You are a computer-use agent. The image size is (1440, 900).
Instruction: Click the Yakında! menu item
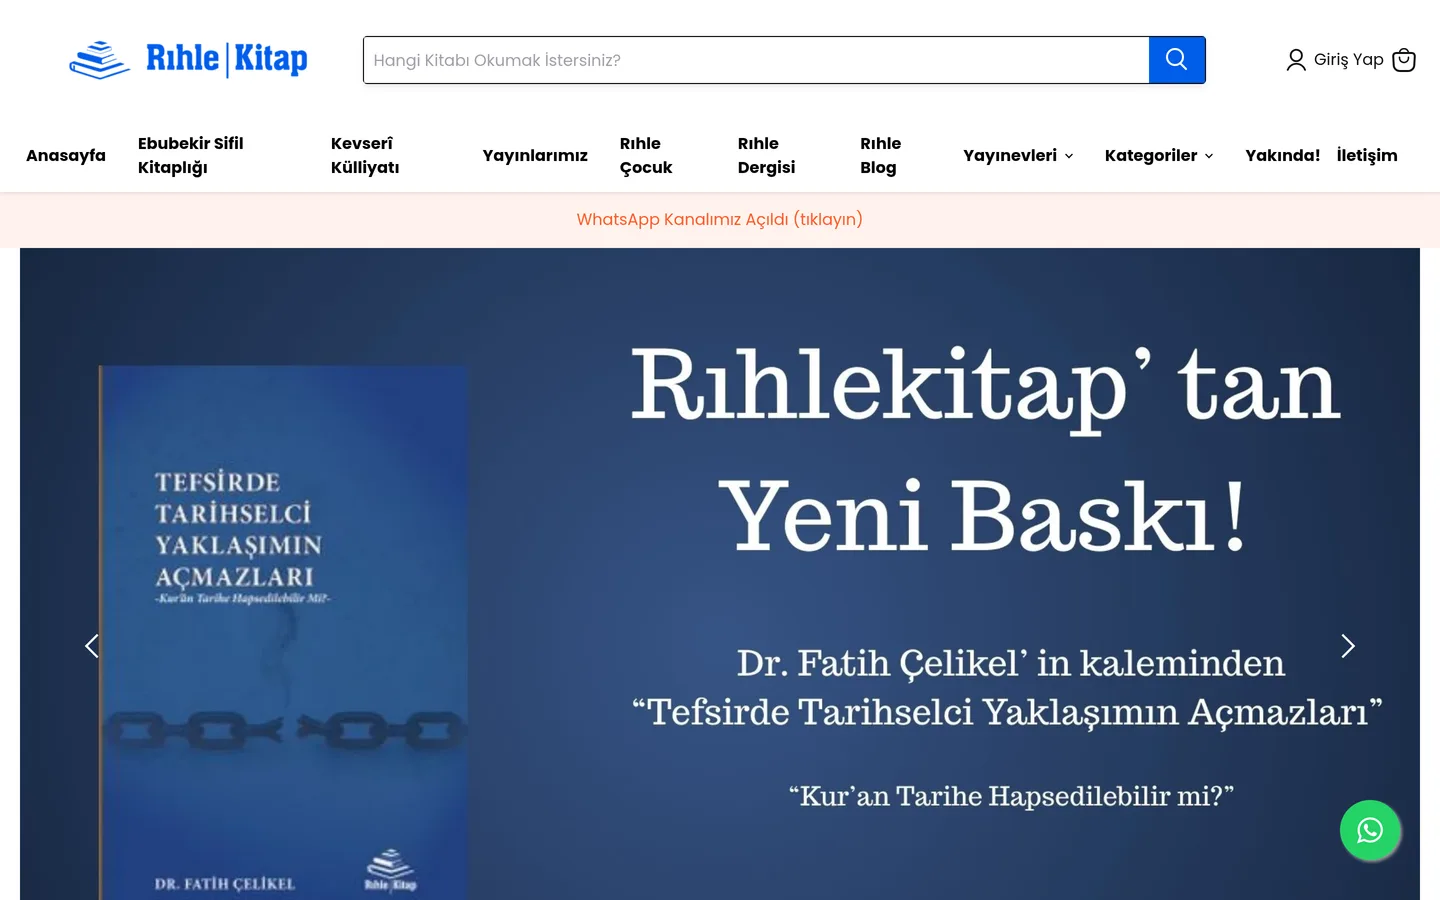(1283, 155)
